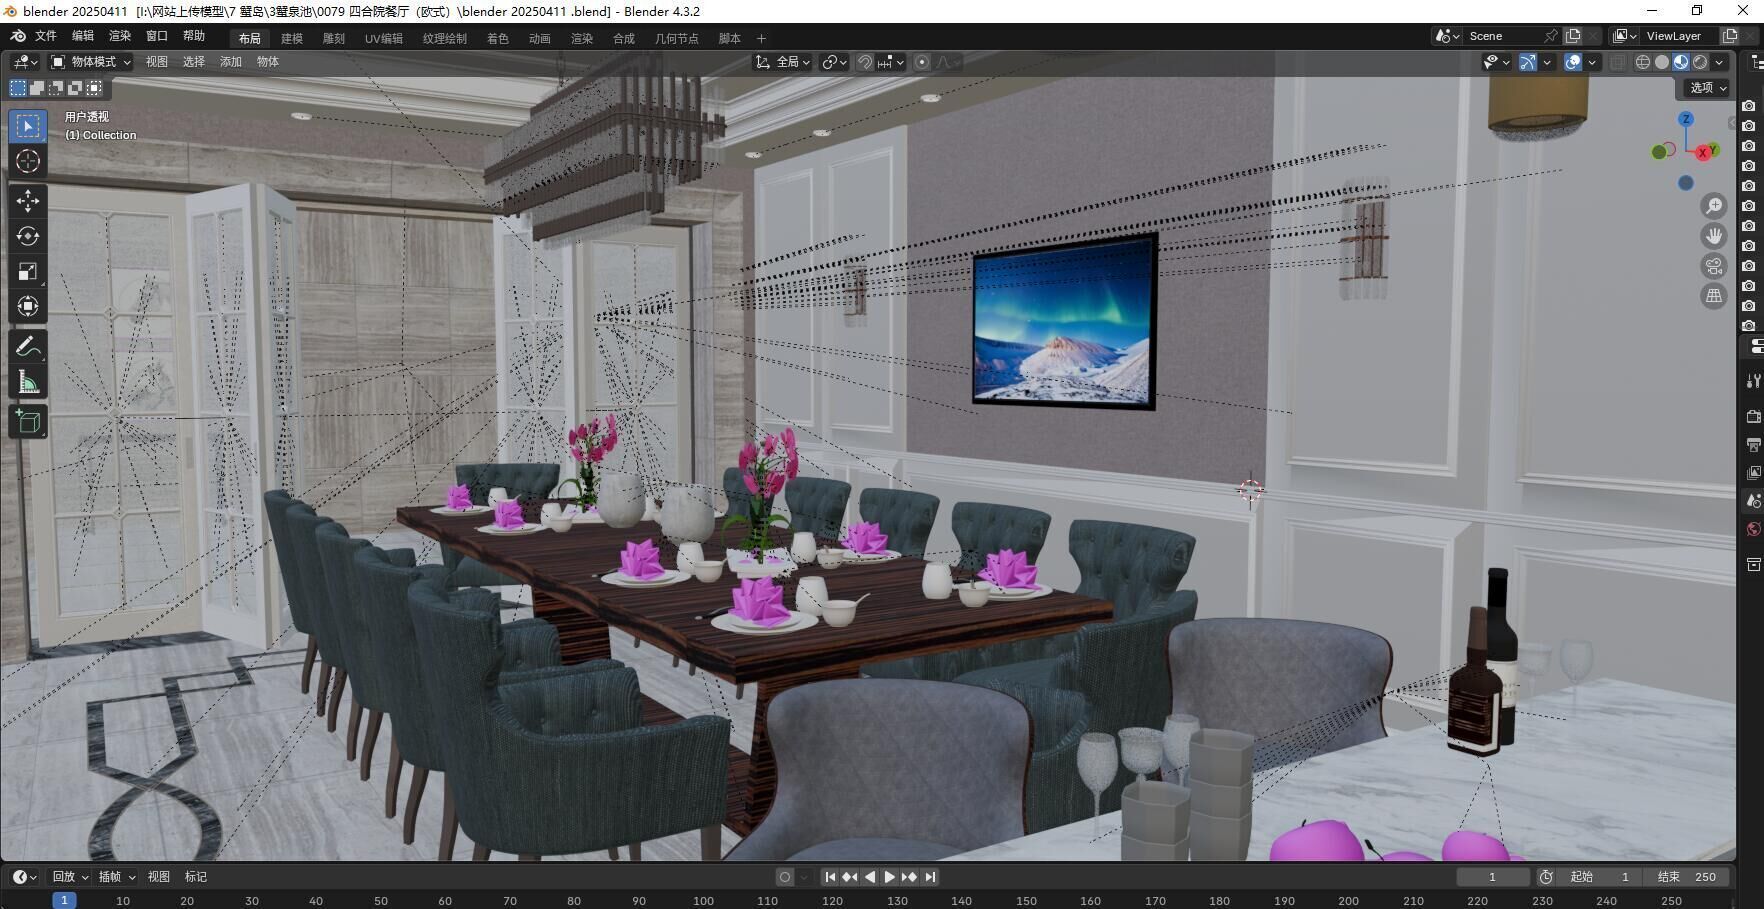This screenshot has width=1764, height=909.
Task: Click the pan view hand gizmo
Action: coord(1714,236)
